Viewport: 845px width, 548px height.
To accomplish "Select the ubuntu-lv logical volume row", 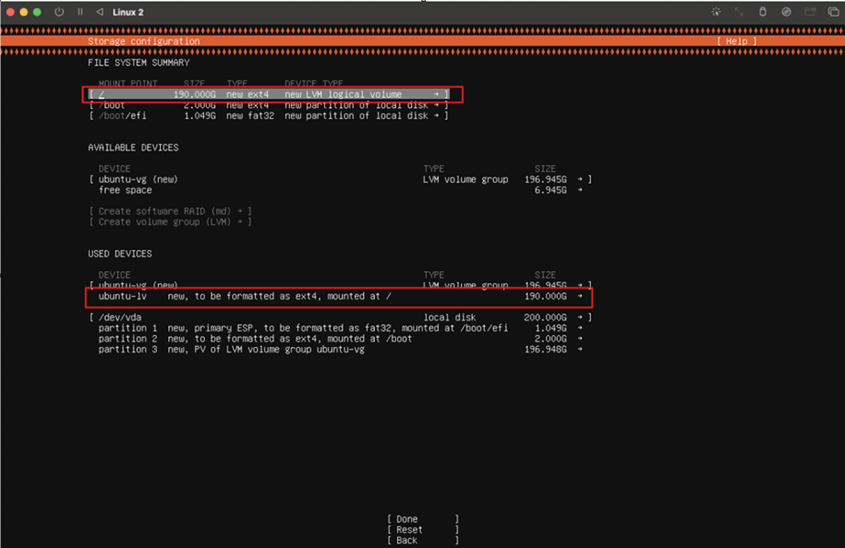I will (x=340, y=296).
